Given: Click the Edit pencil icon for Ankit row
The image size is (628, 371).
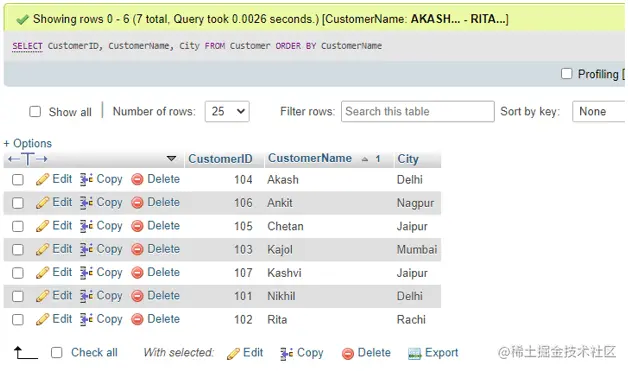Looking at the screenshot, I should [42, 203].
